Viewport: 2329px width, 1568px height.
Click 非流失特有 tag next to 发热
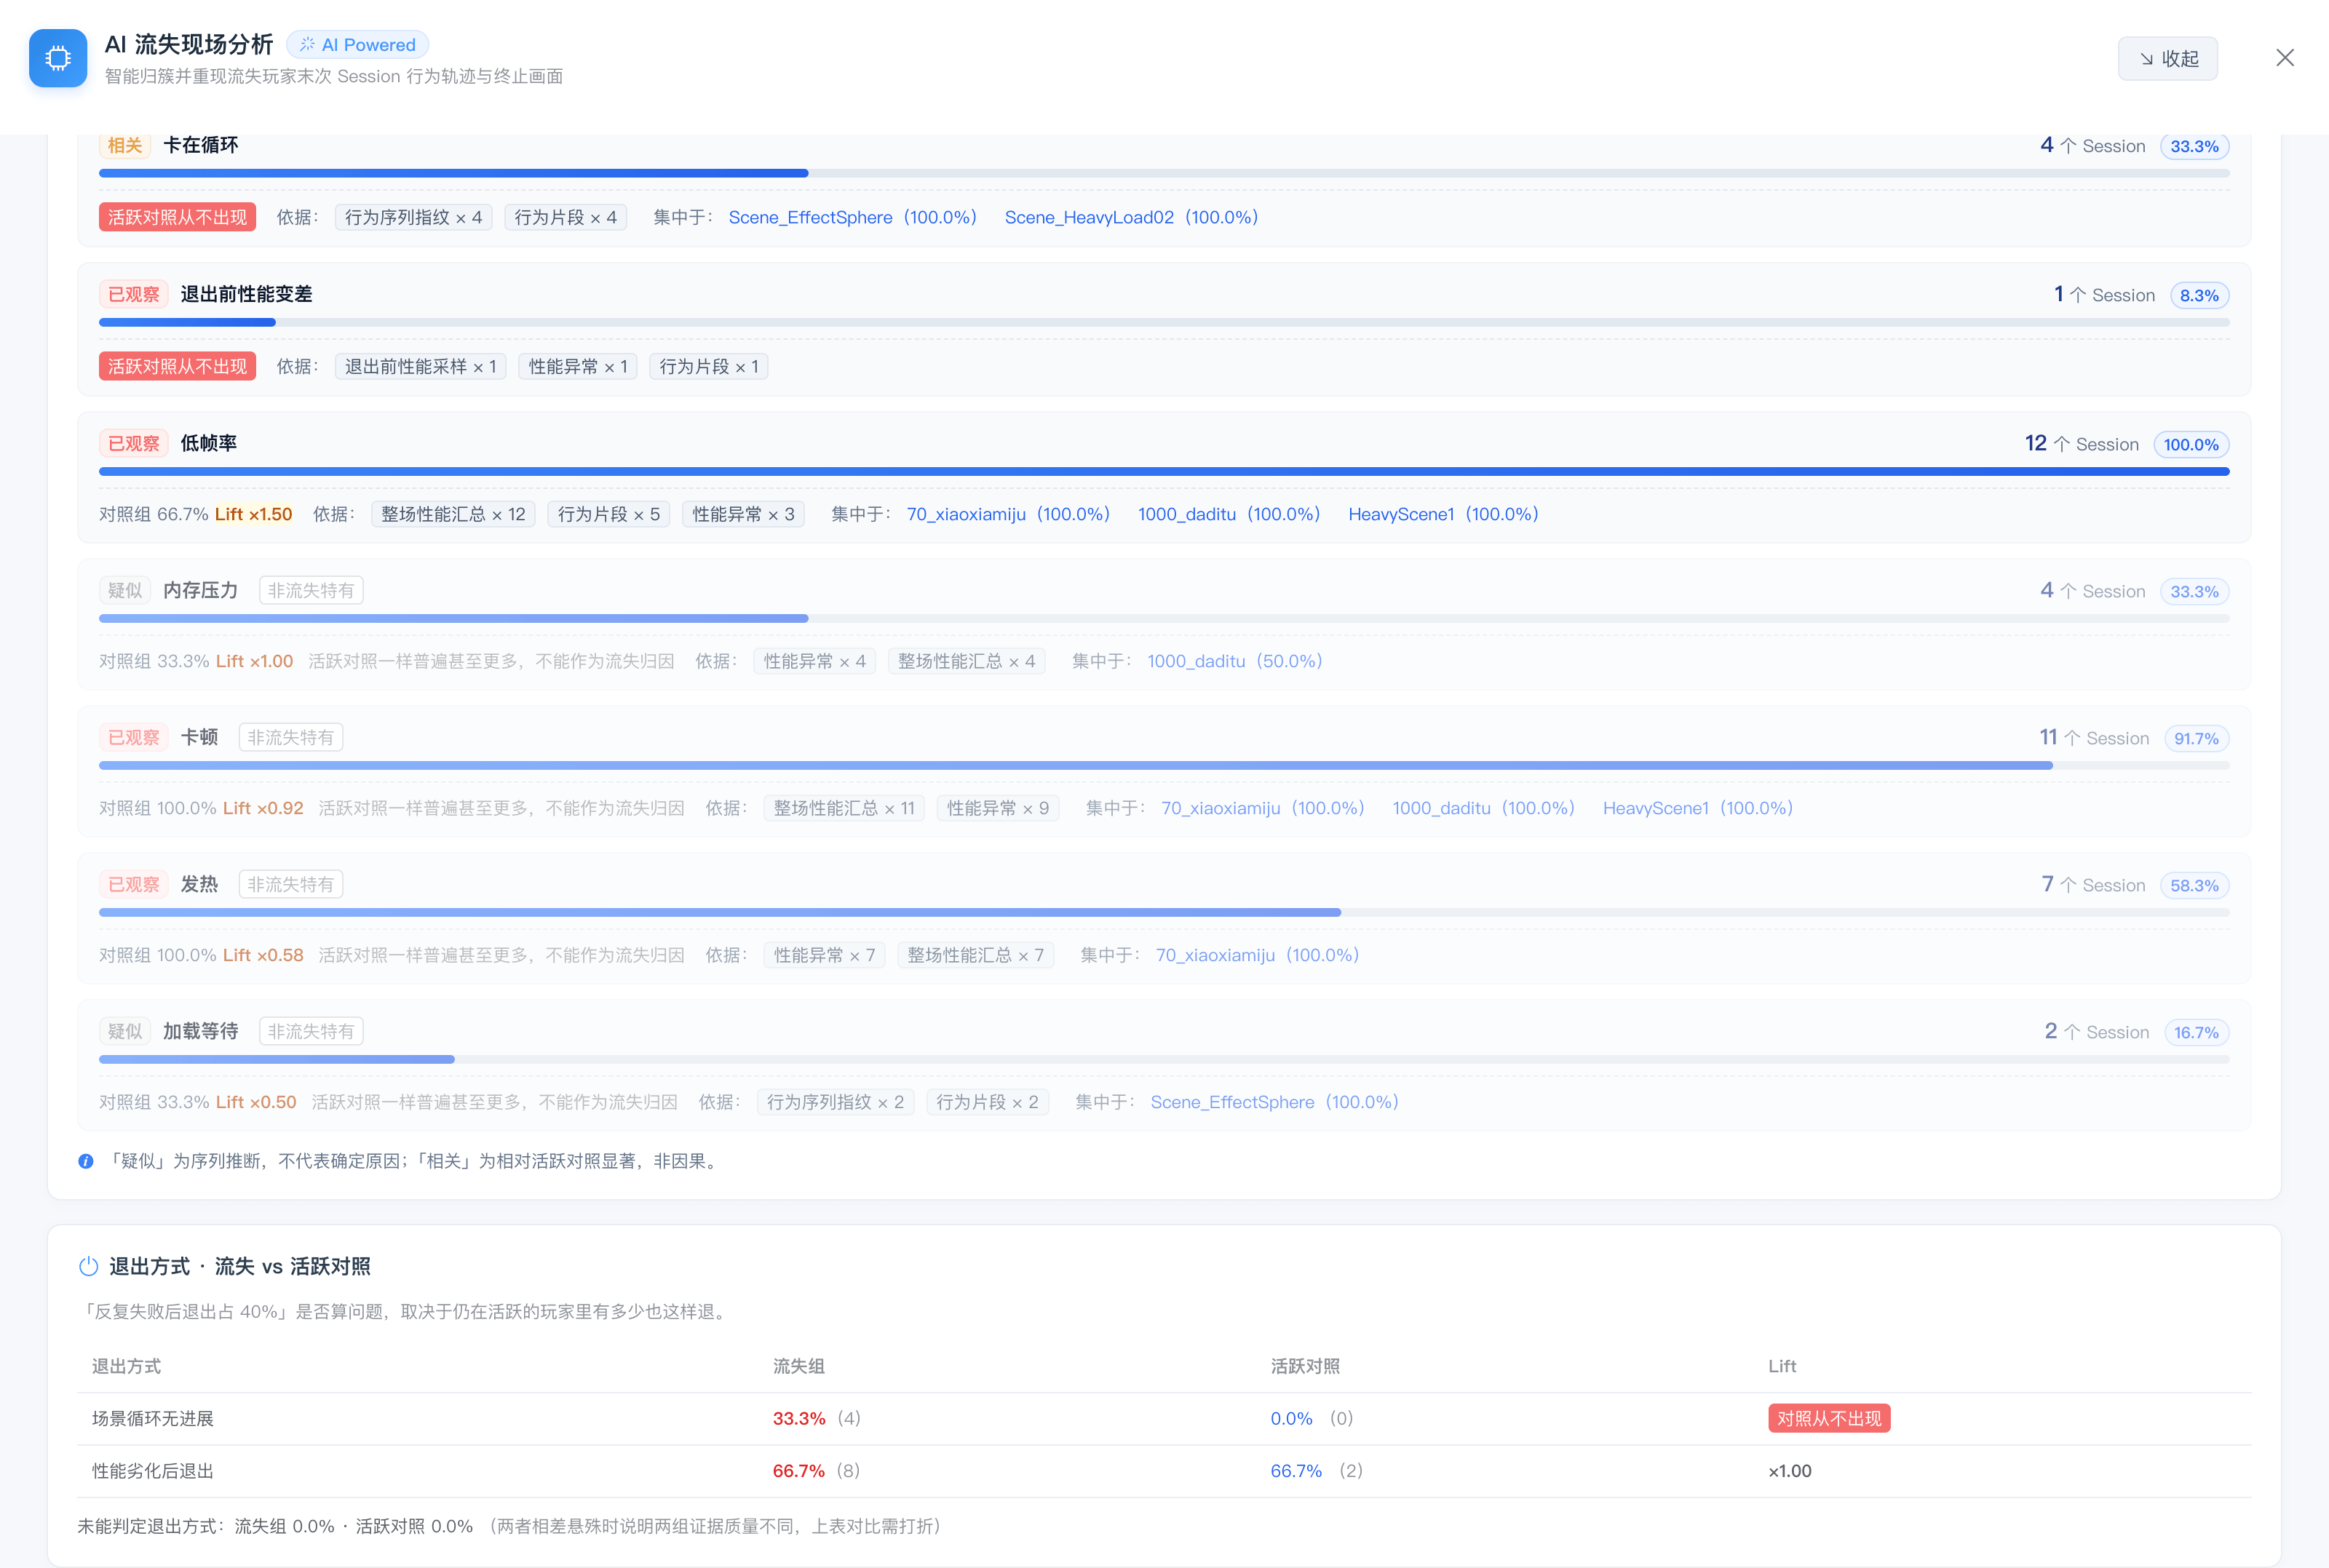click(x=291, y=884)
